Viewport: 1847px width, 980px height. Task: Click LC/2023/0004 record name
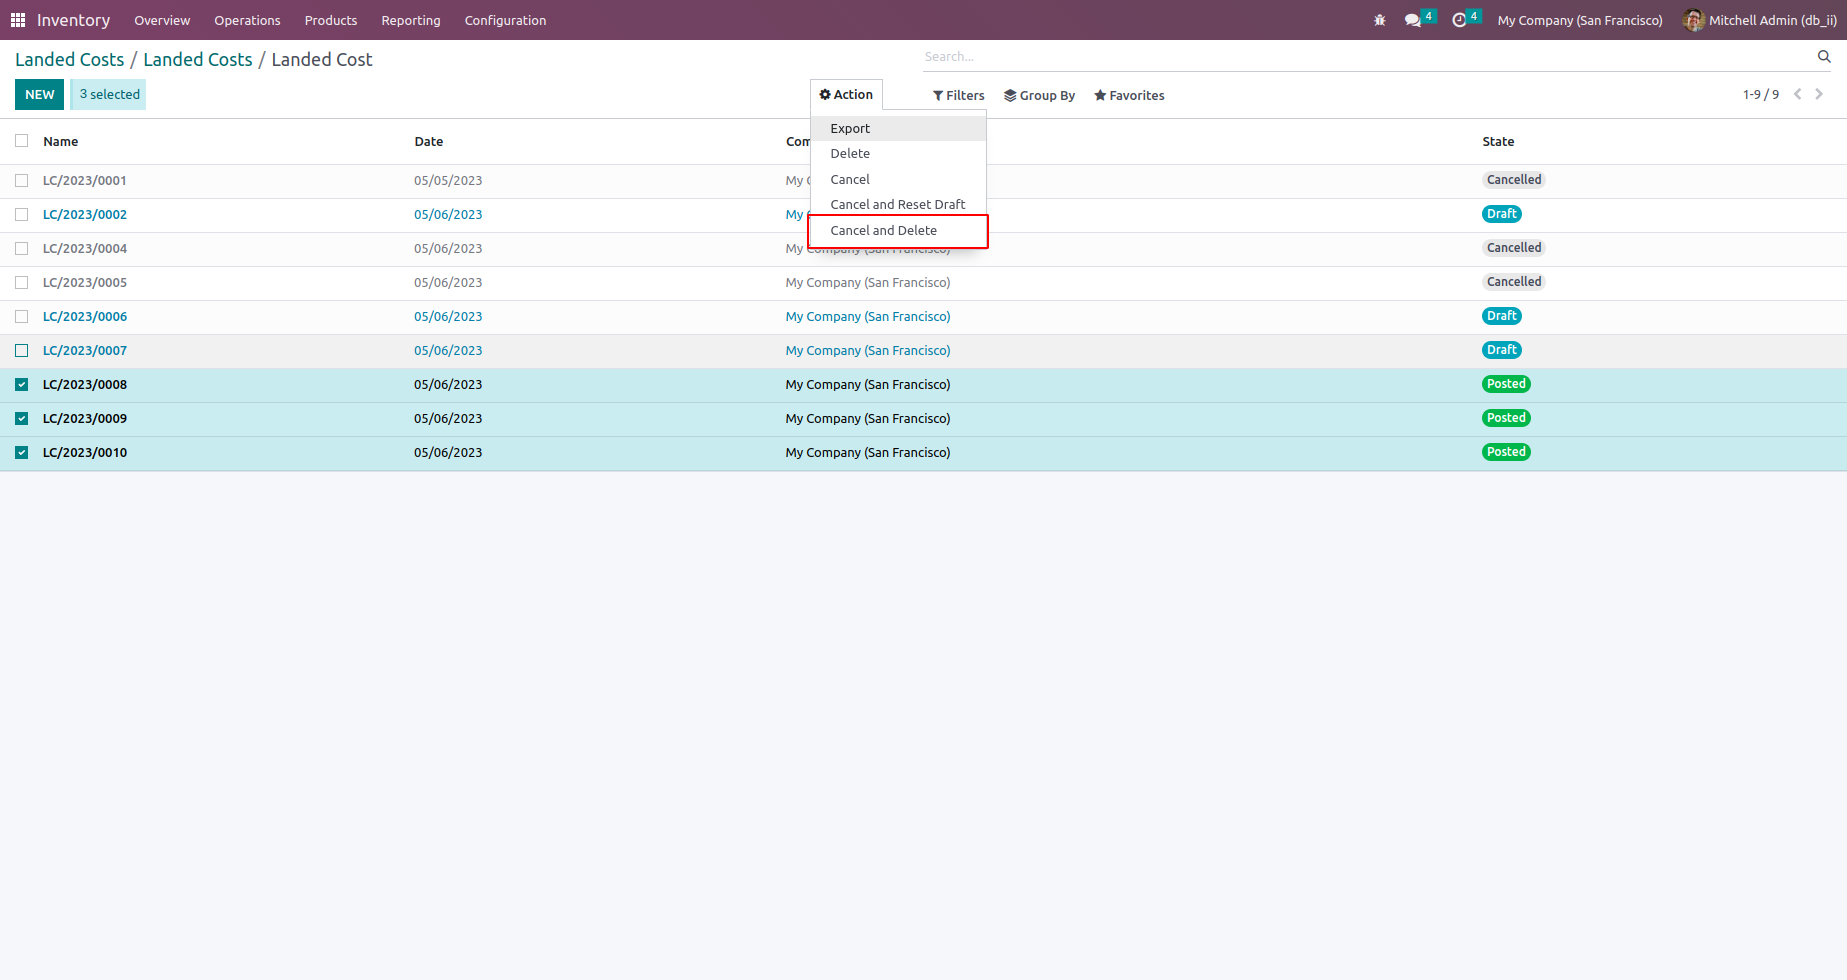tap(85, 249)
